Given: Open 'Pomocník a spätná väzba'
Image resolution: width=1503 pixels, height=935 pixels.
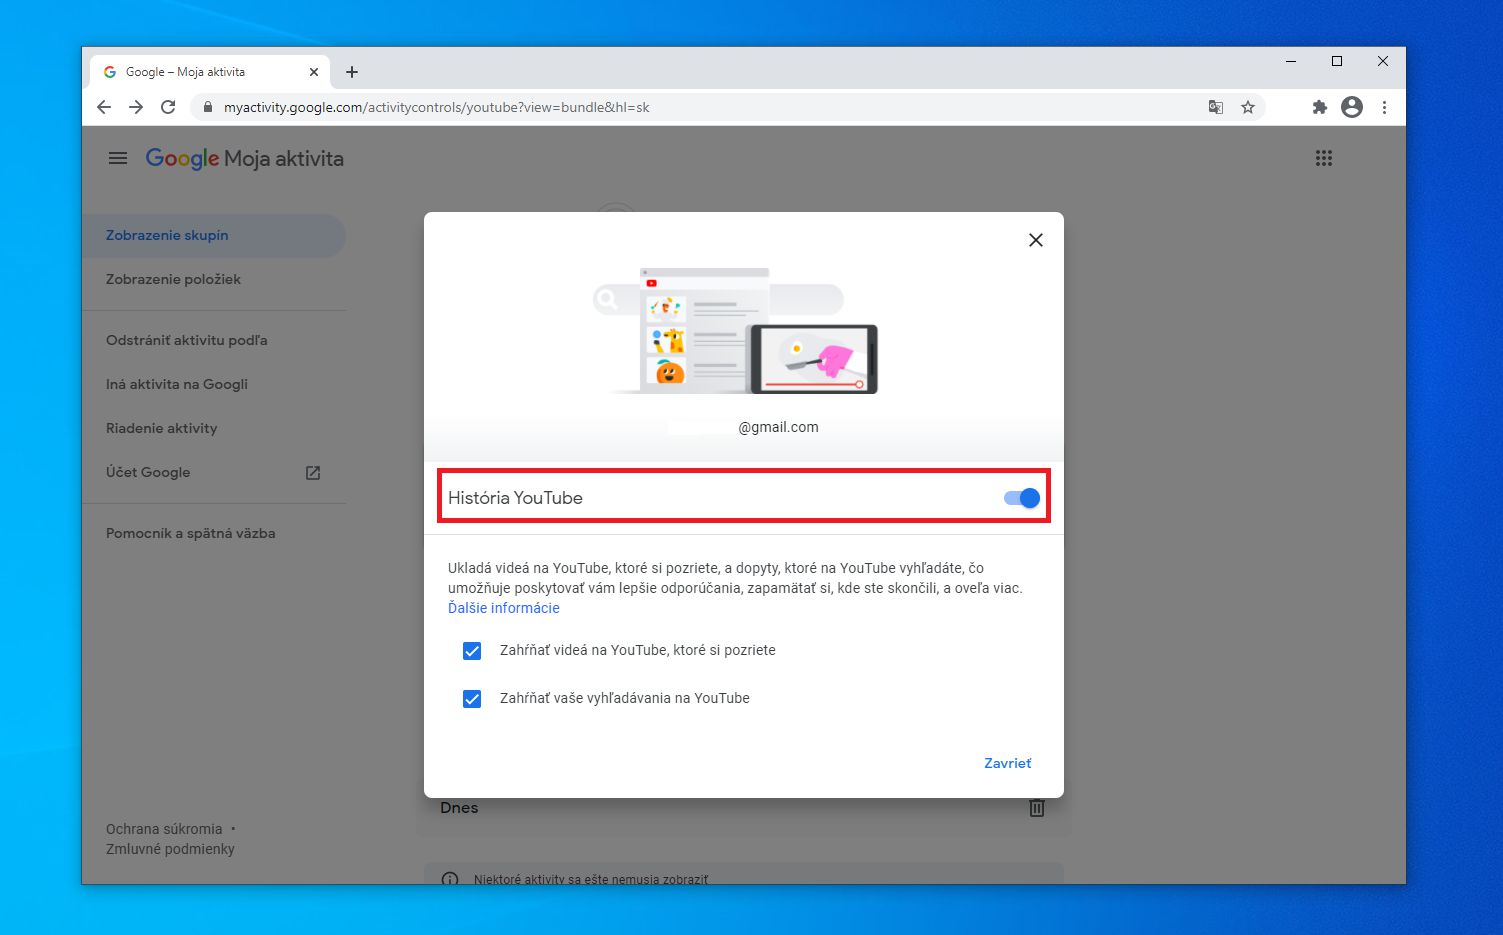Looking at the screenshot, I should [213, 533].
